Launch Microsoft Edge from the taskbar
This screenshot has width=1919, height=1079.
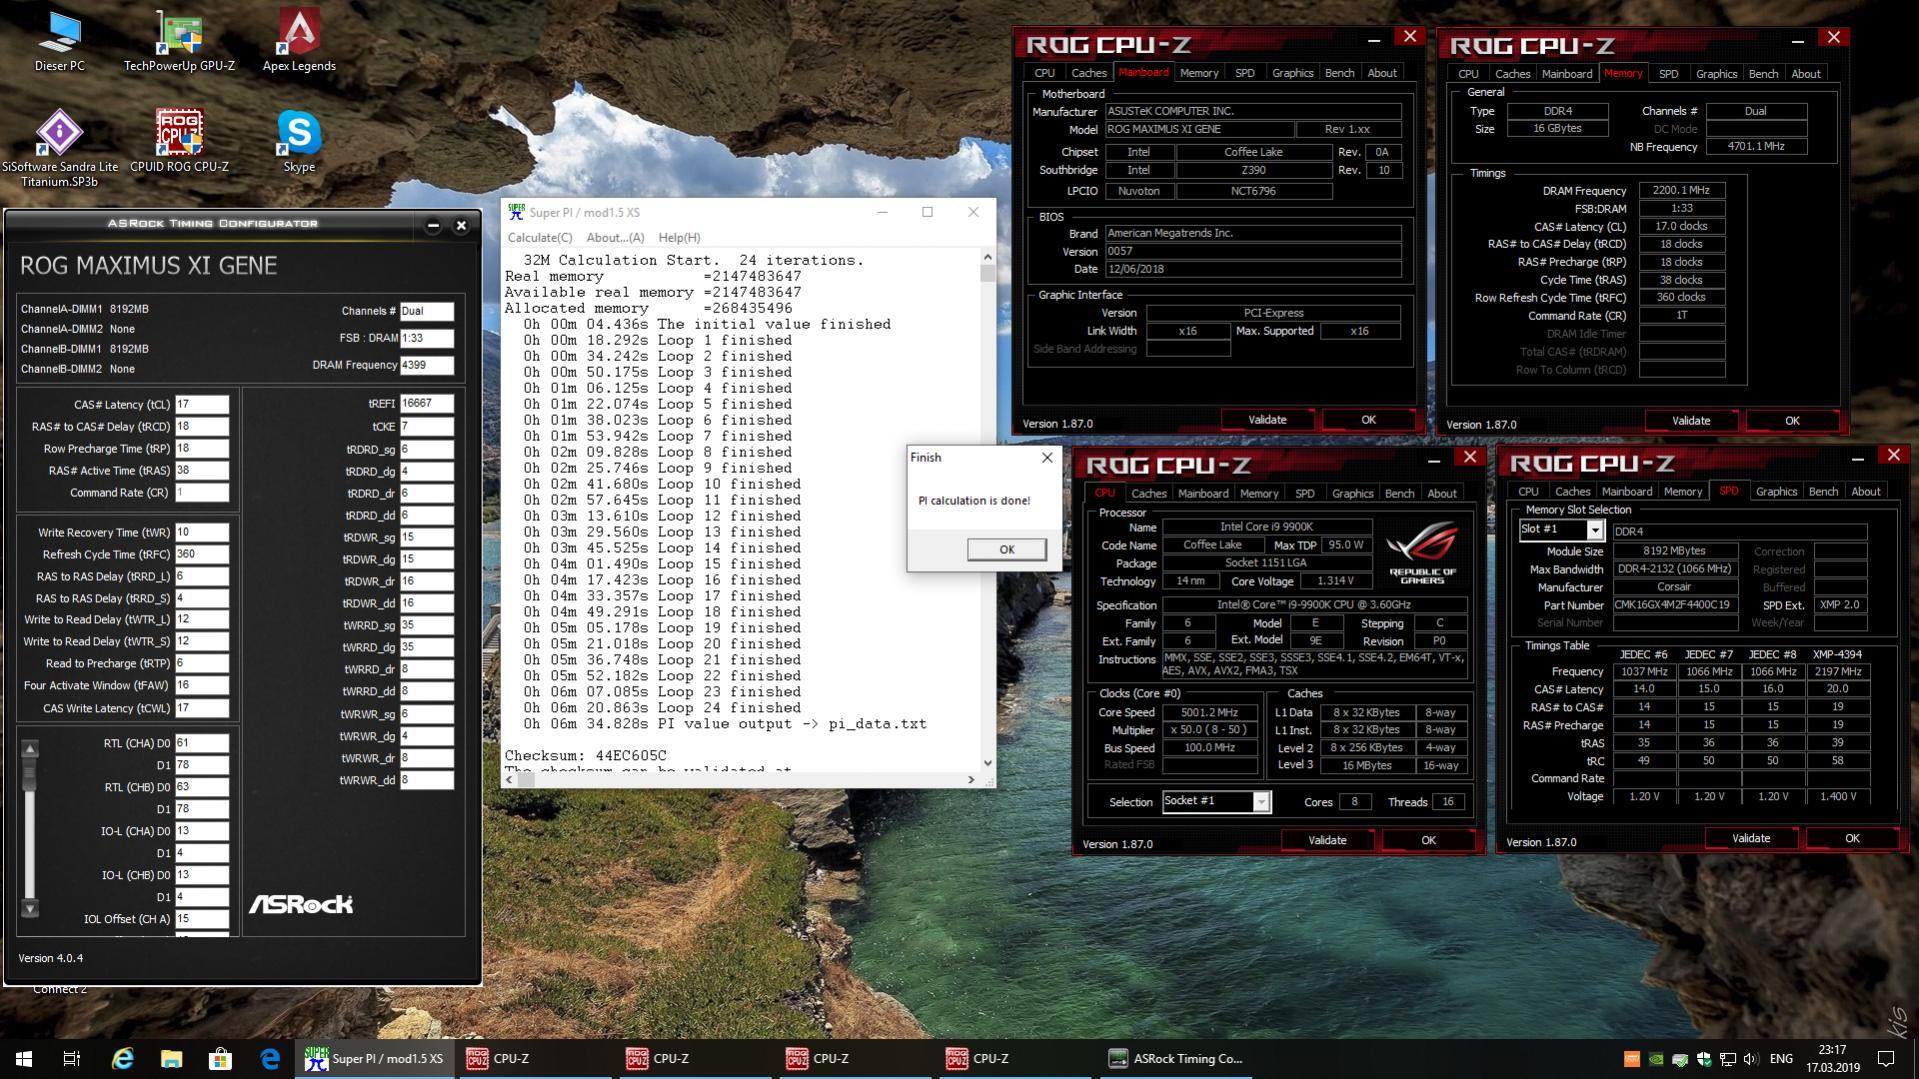click(270, 1058)
